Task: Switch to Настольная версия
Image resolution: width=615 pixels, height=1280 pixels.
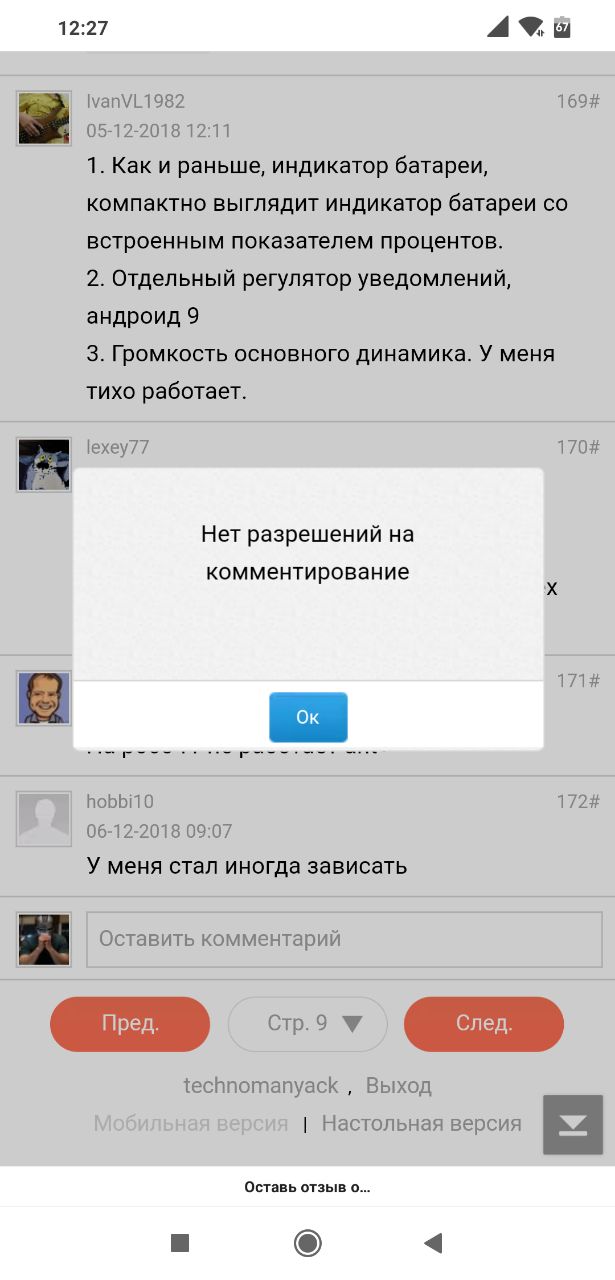Action: (422, 1124)
